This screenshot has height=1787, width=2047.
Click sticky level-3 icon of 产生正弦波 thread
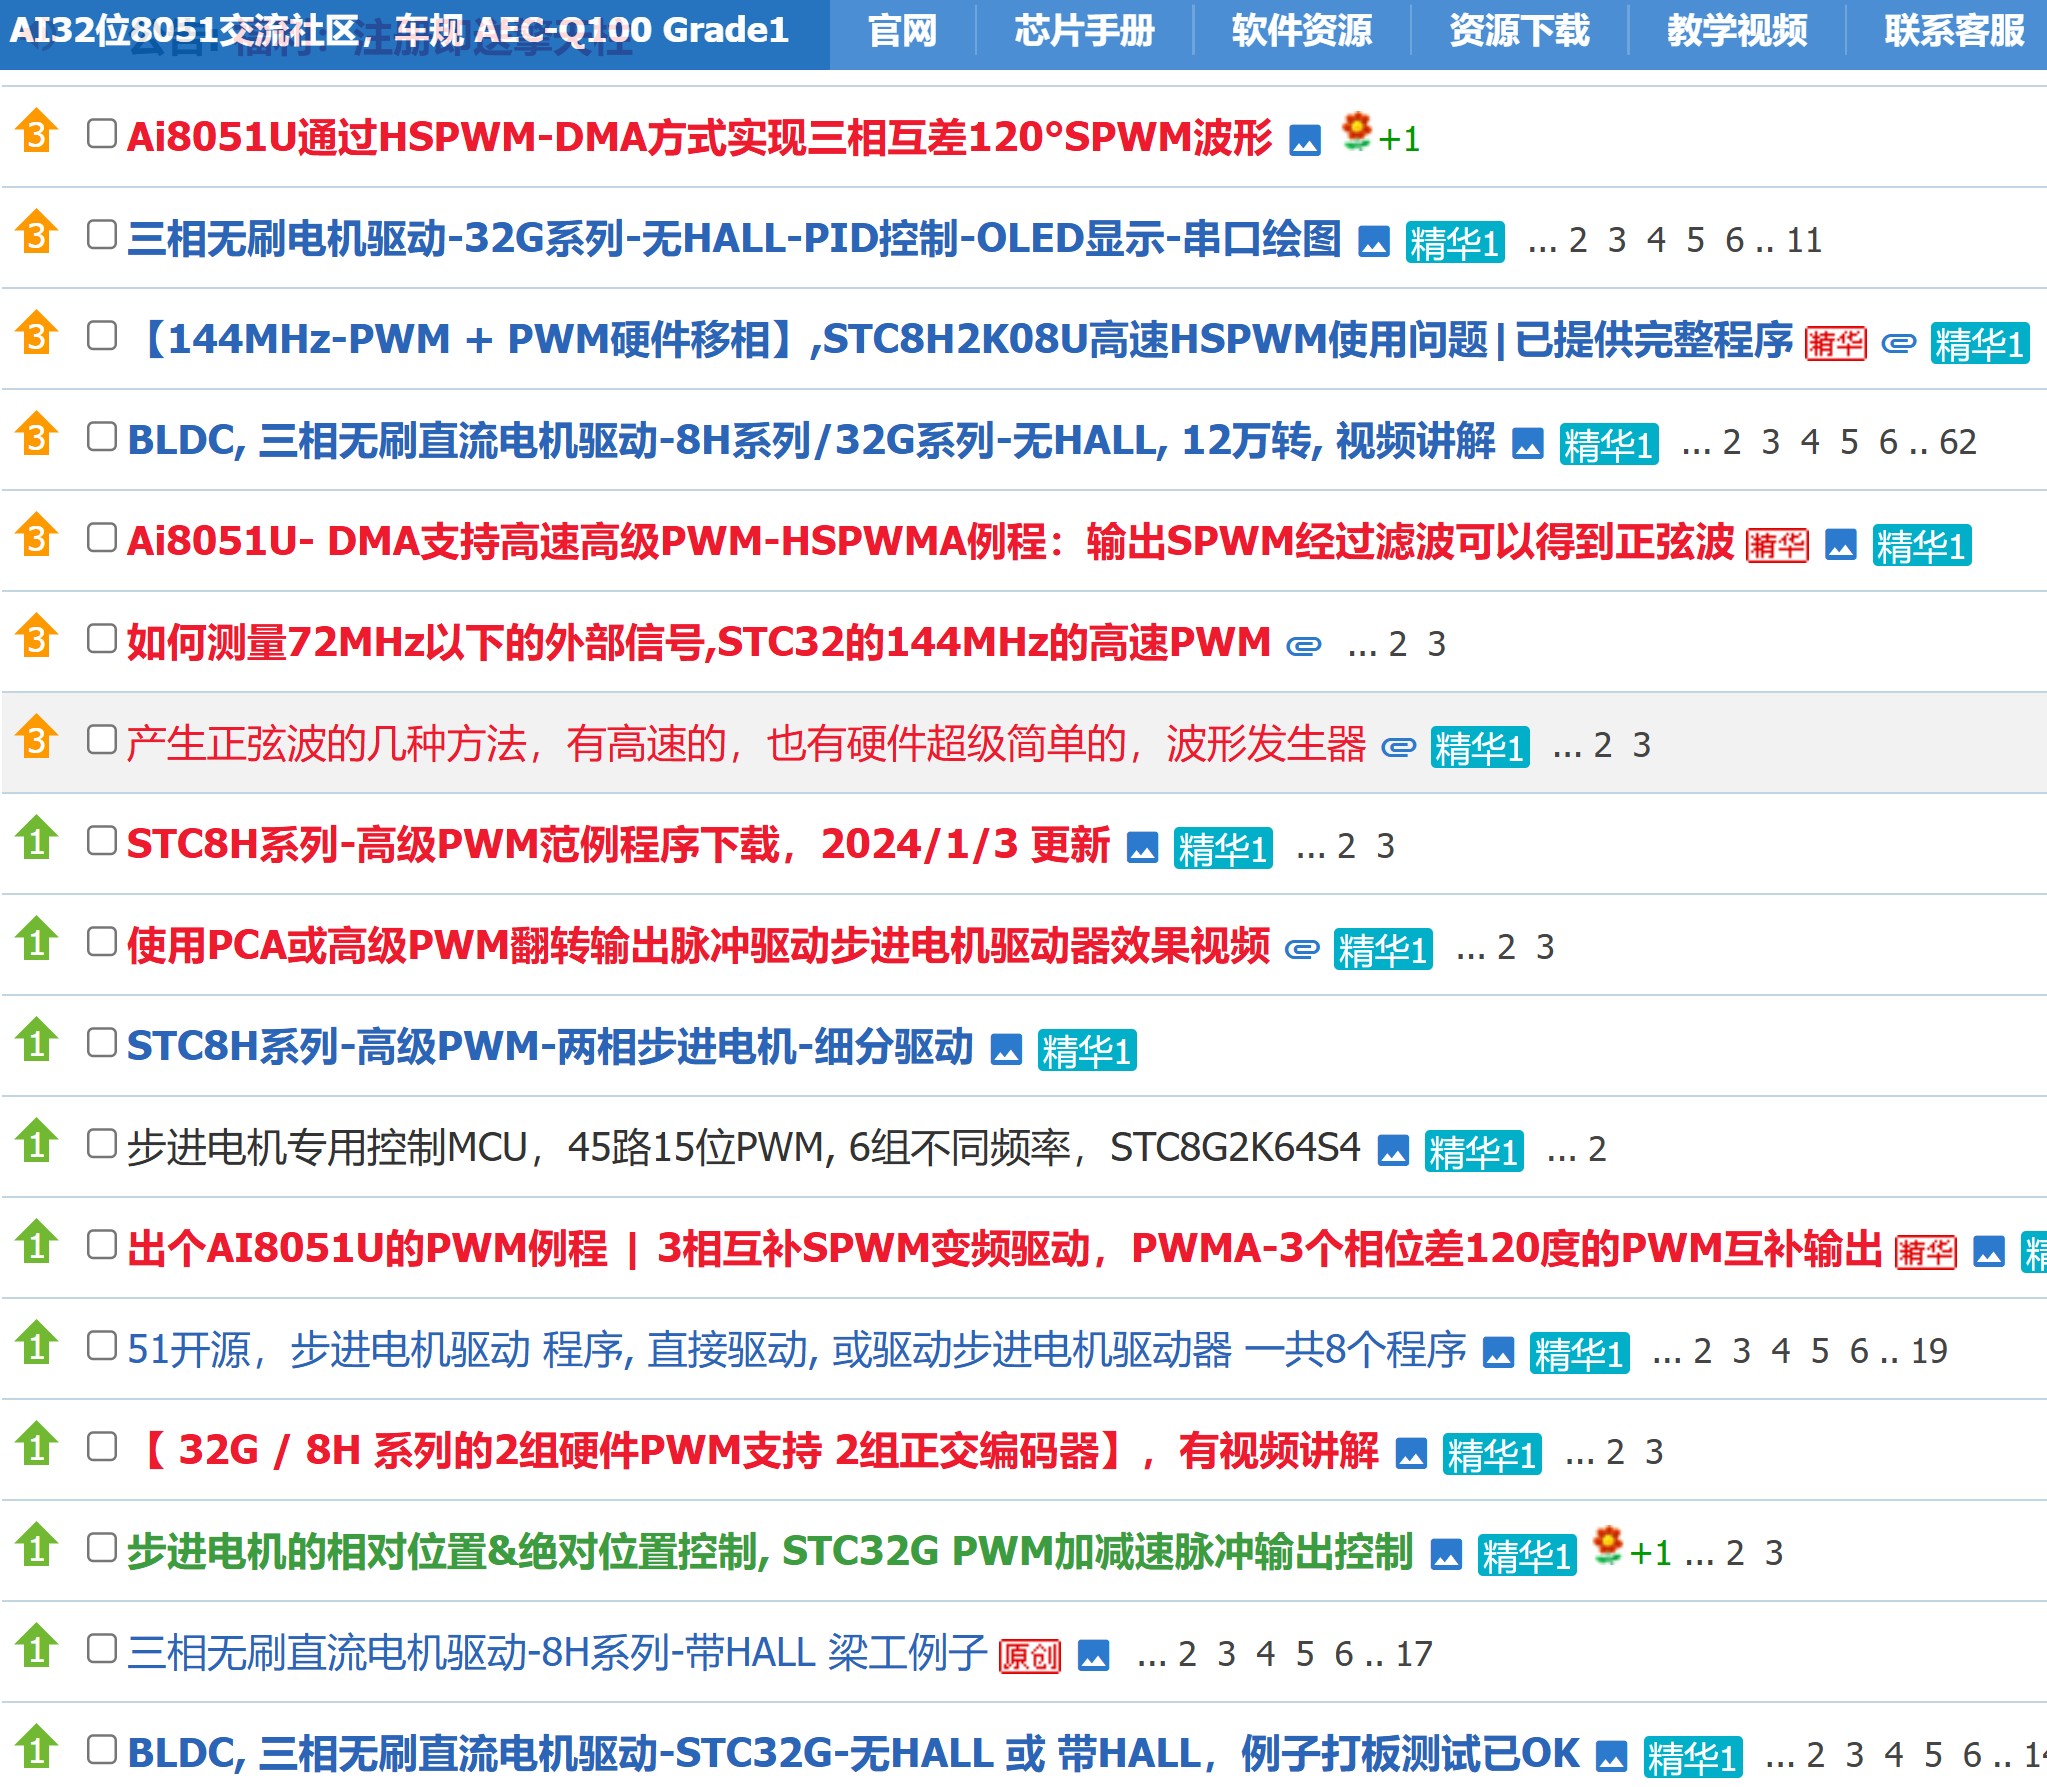pyautogui.click(x=37, y=737)
